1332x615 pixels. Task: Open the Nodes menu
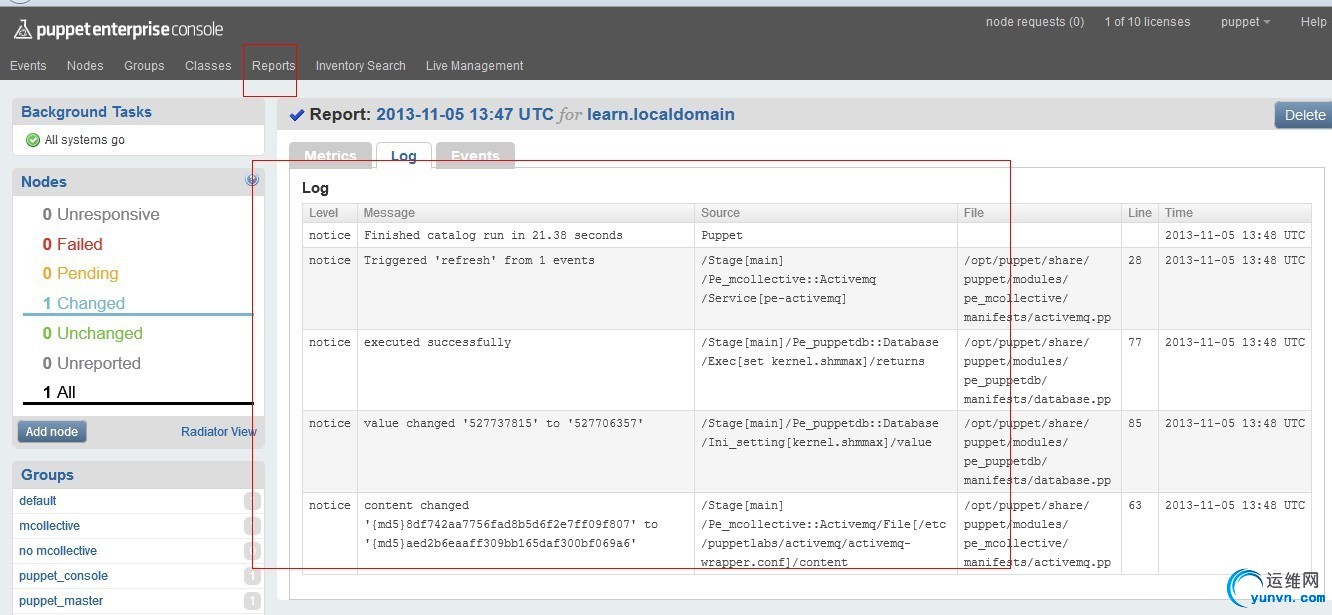coord(85,66)
